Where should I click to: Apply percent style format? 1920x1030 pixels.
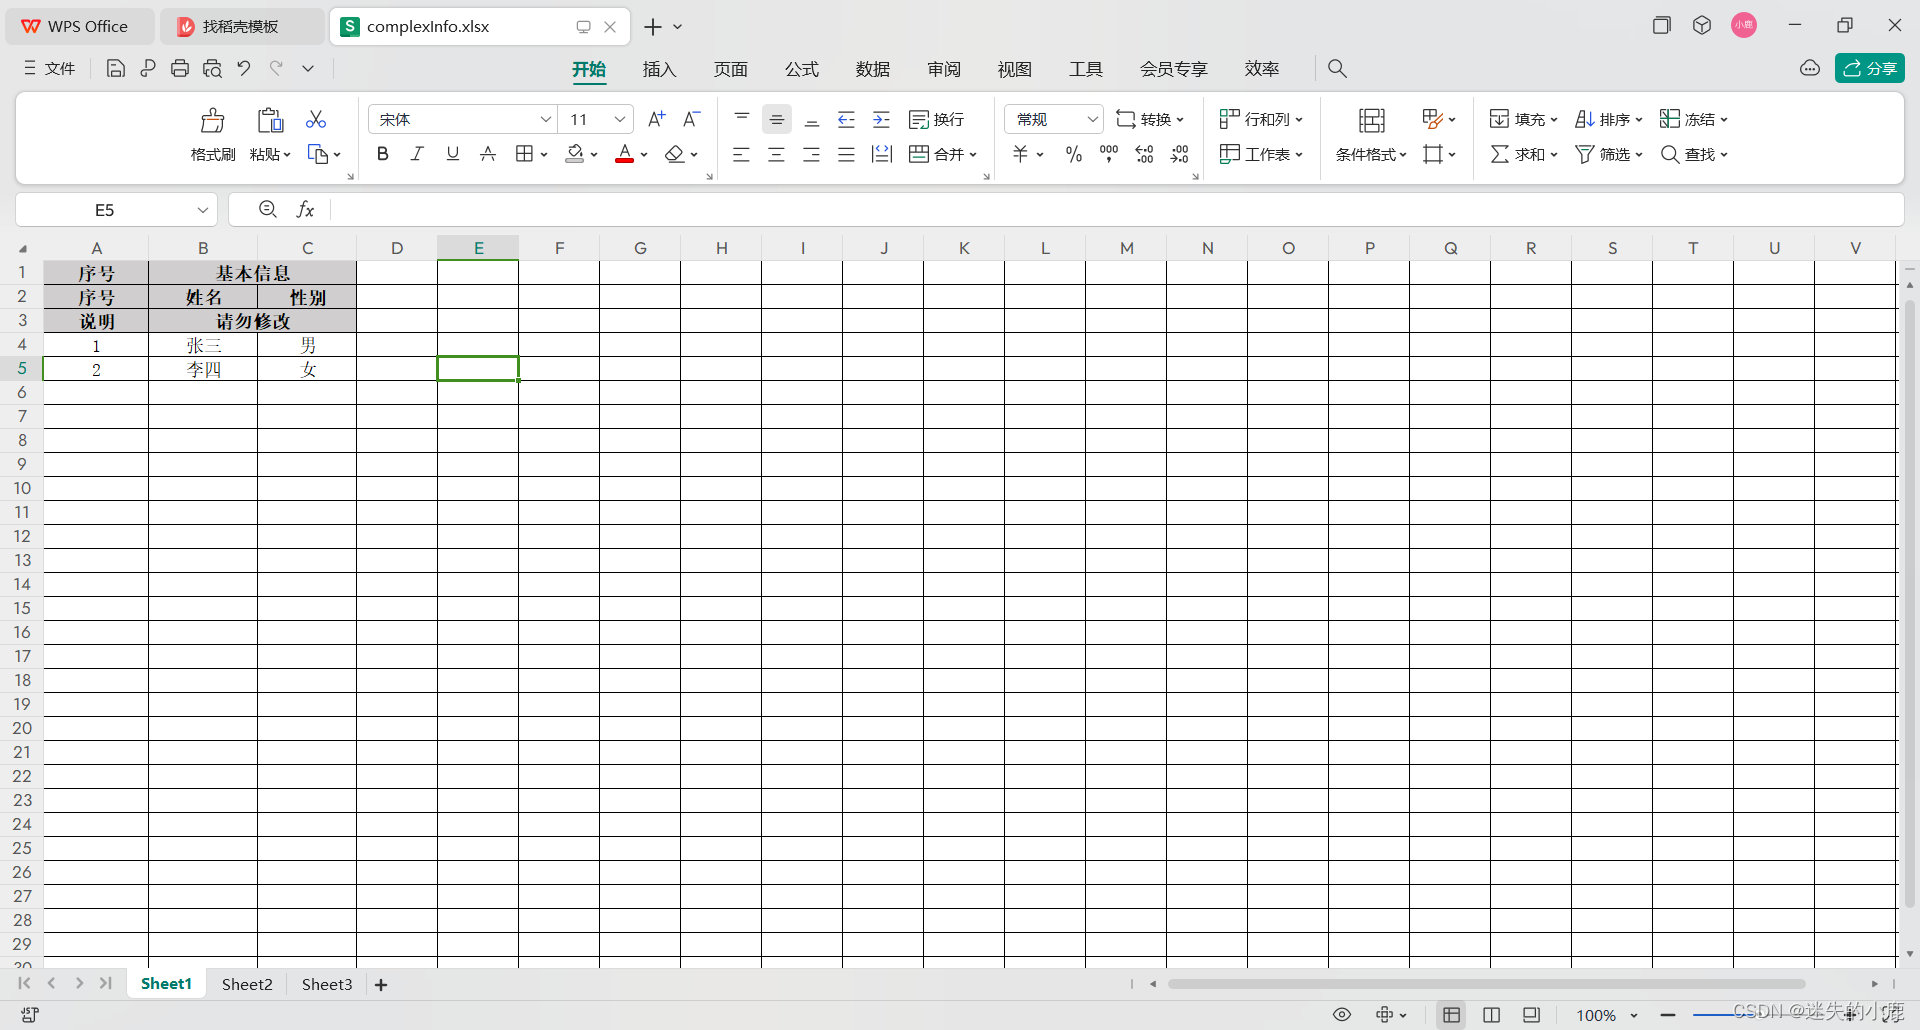click(x=1074, y=154)
